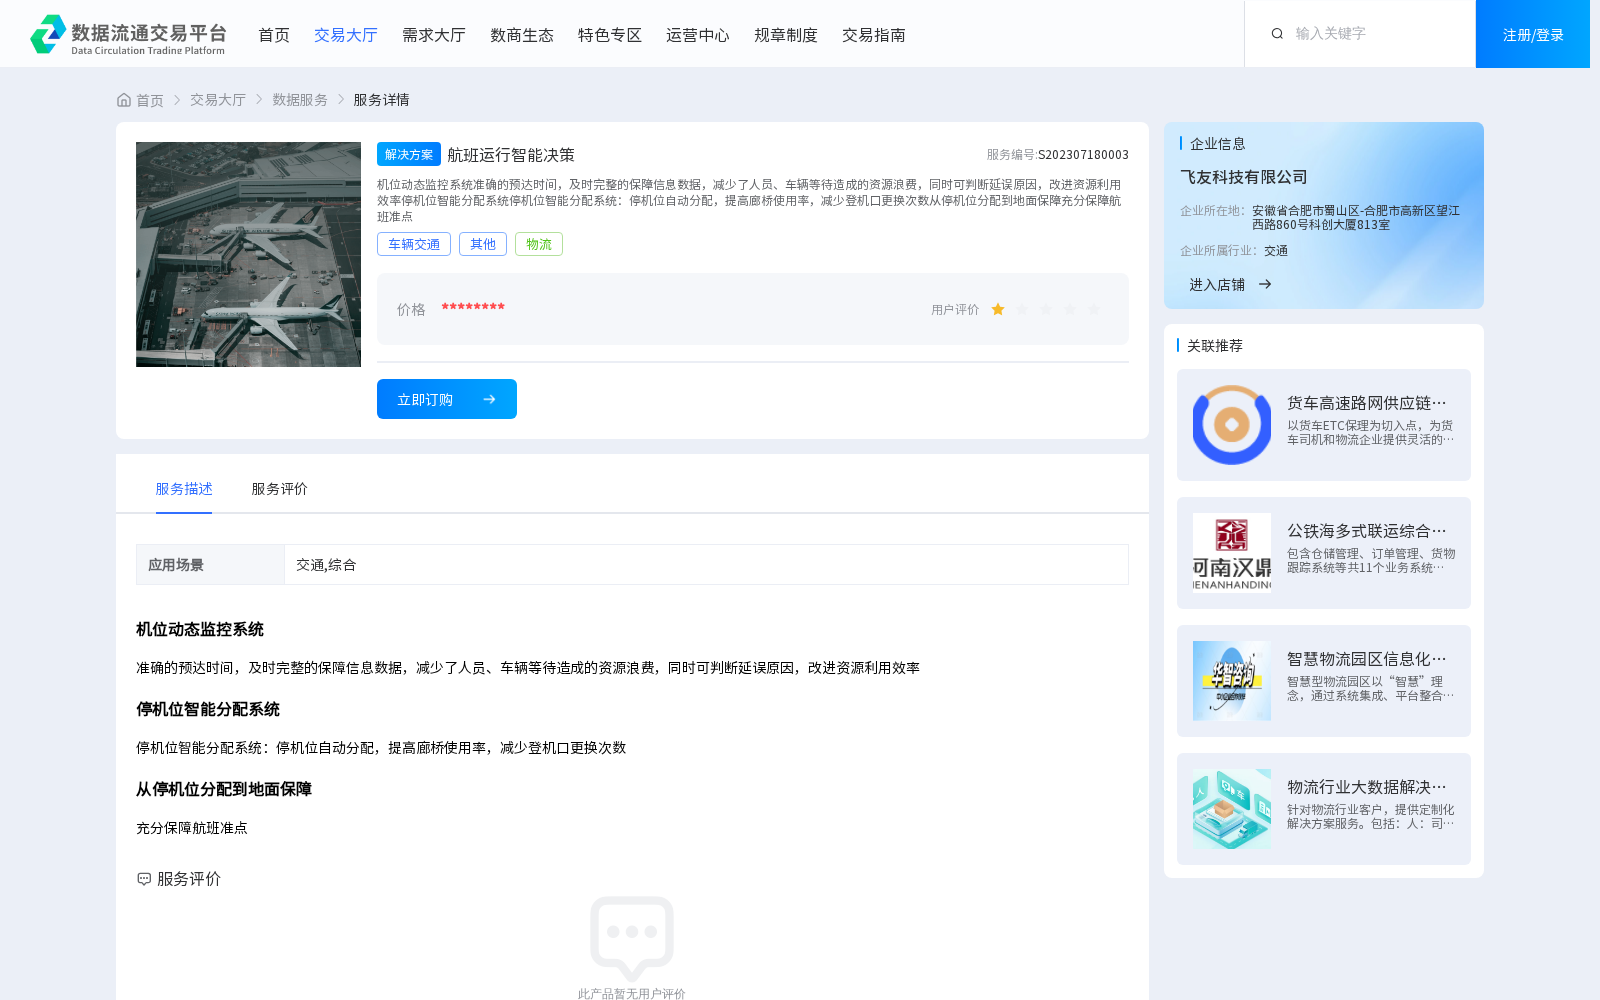Click the 服务详情 breadcrumb text
This screenshot has height=1000, width=1600.
(381, 100)
